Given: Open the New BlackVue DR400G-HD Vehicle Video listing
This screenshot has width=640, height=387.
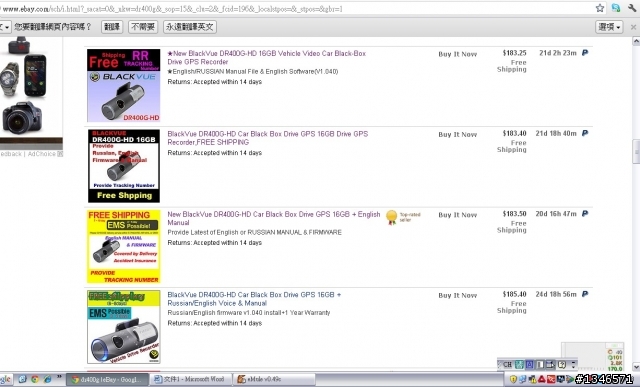Looking at the screenshot, I should [267, 58].
